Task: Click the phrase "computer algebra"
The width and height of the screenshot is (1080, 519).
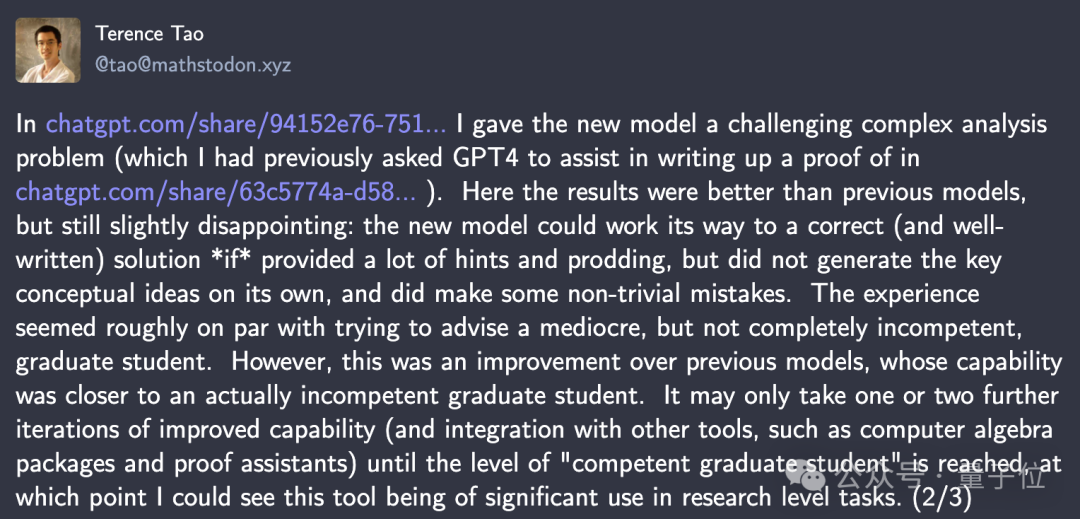Action: tap(957, 430)
